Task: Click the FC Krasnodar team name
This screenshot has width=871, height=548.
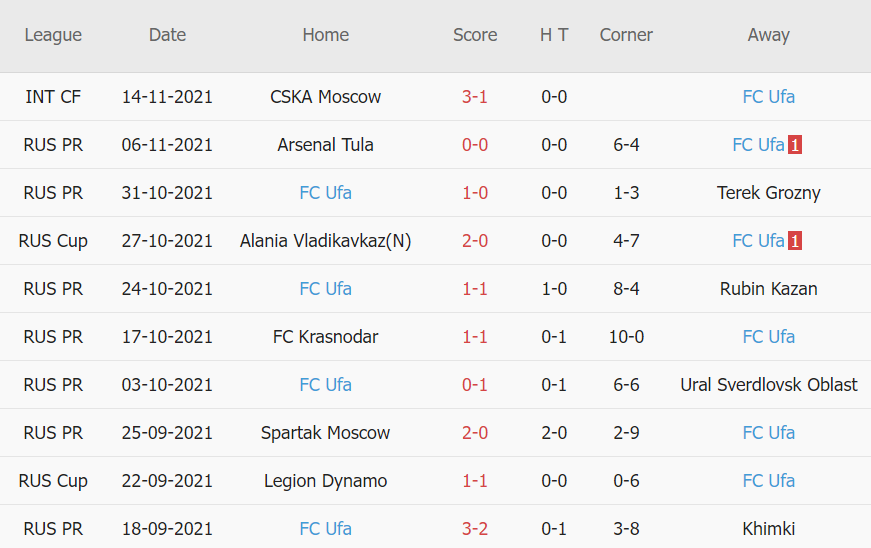Action: [x=325, y=337]
